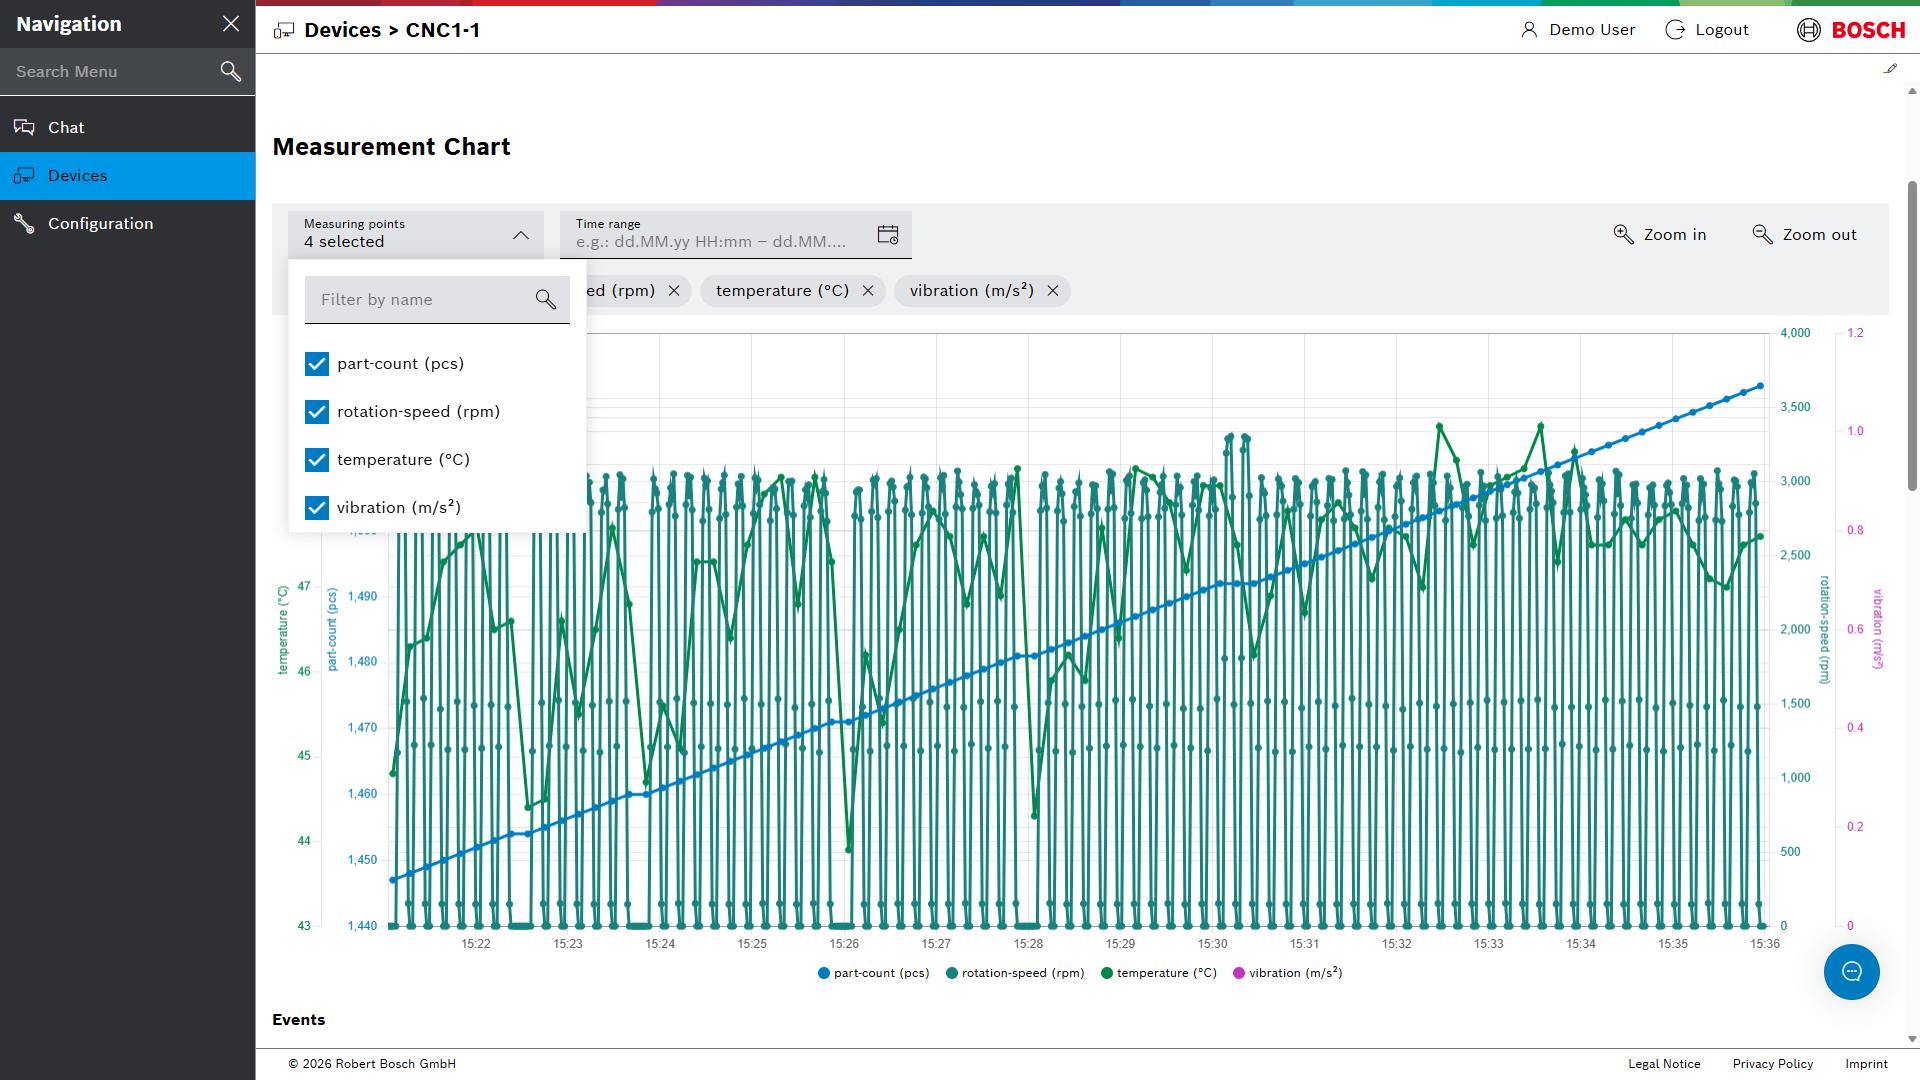Open Legal Notice link
This screenshot has height=1080, width=1920.
[x=1664, y=1064]
